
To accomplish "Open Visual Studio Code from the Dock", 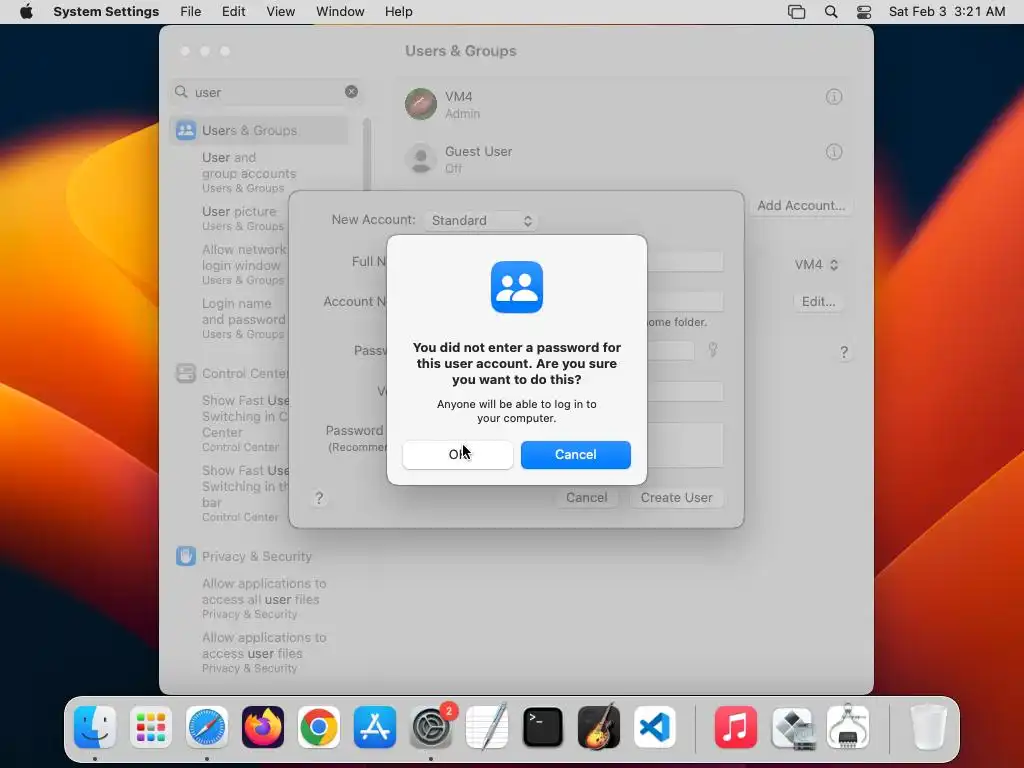I will point(654,727).
